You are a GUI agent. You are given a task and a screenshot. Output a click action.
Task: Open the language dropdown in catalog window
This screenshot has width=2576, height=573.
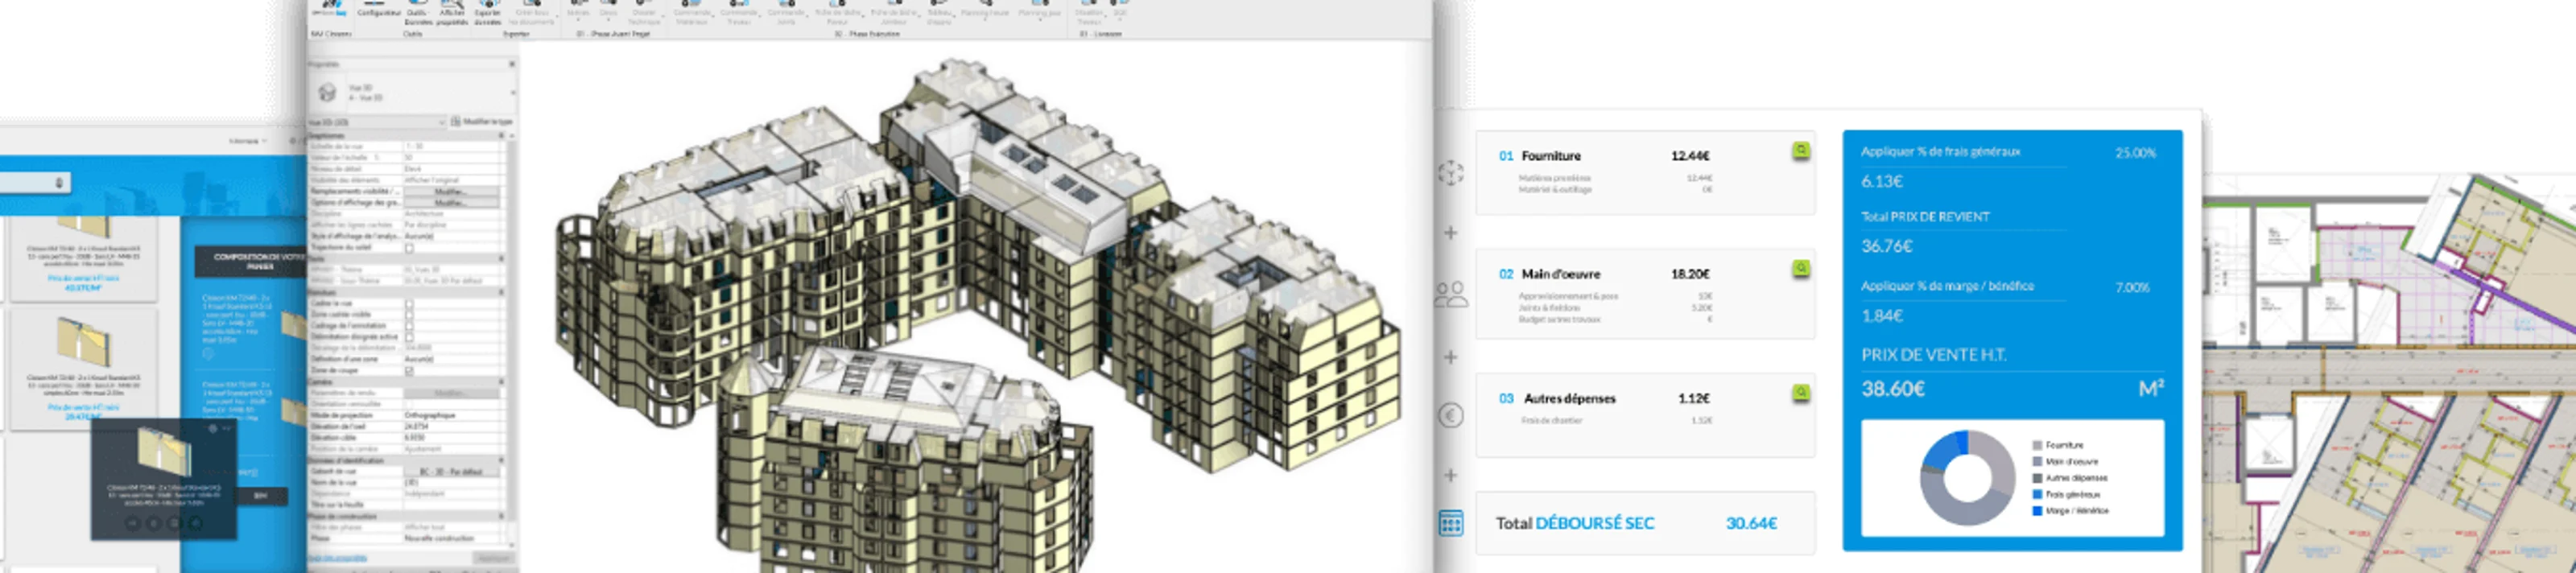tap(248, 141)
